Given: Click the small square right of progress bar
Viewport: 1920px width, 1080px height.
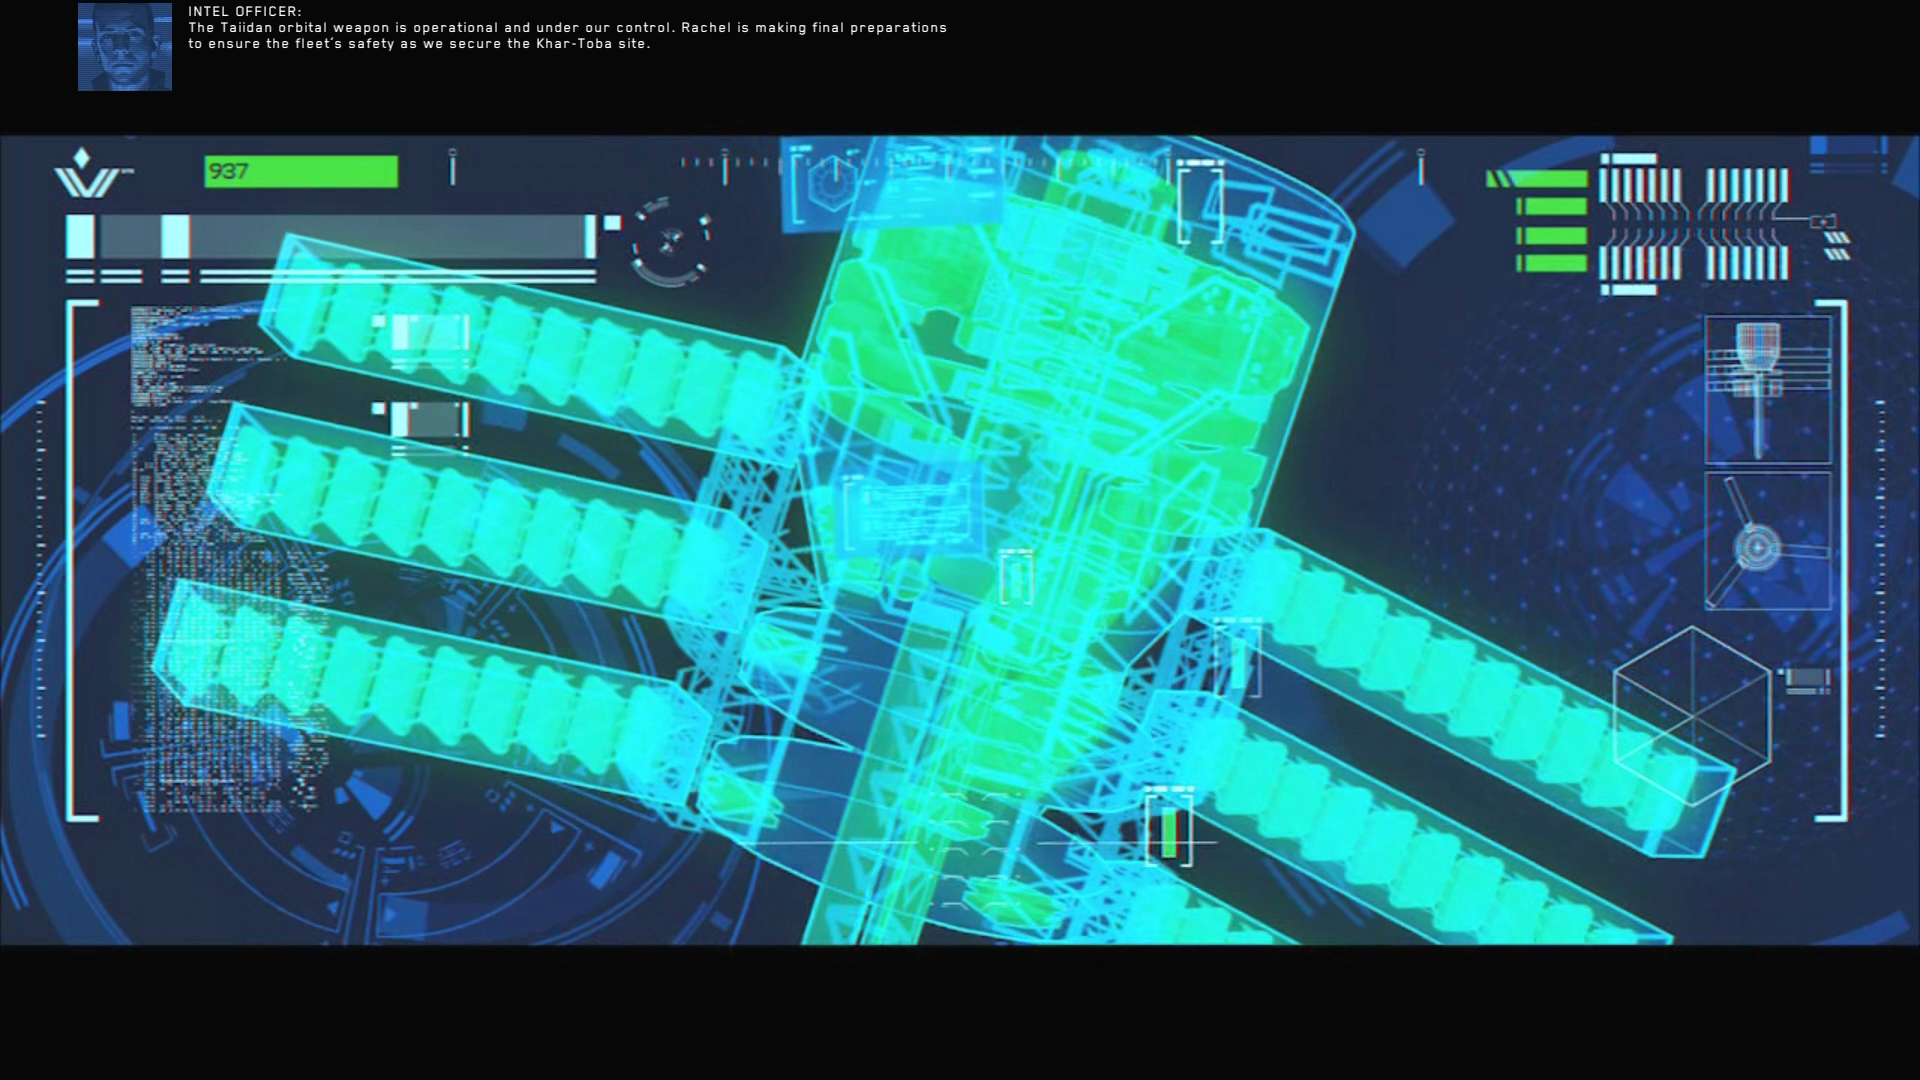Looking at the screenshot, I should (x=612, y=223).
